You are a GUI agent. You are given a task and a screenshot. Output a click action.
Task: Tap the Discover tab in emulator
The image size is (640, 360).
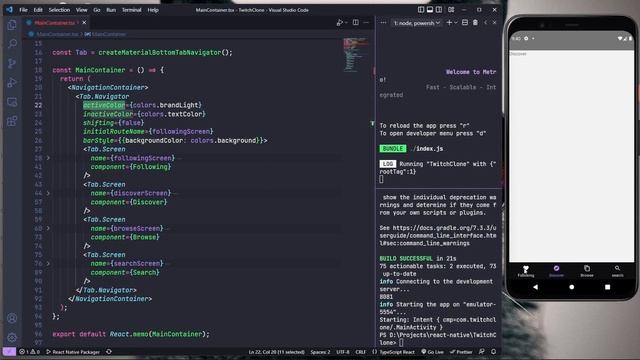coord(556,271)
